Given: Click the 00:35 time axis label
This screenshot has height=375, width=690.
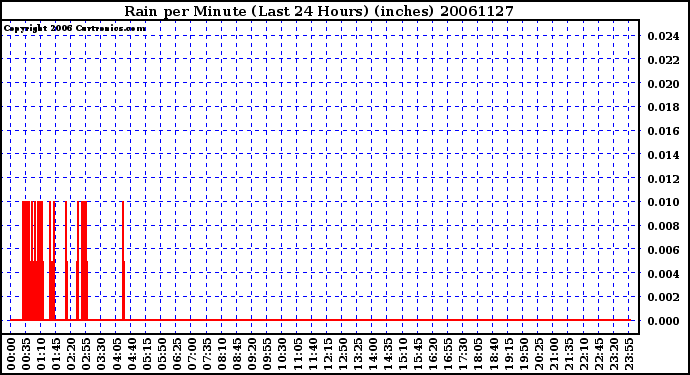Looking at the screenshot, I should pyautogui.click(x=26, y=354).
